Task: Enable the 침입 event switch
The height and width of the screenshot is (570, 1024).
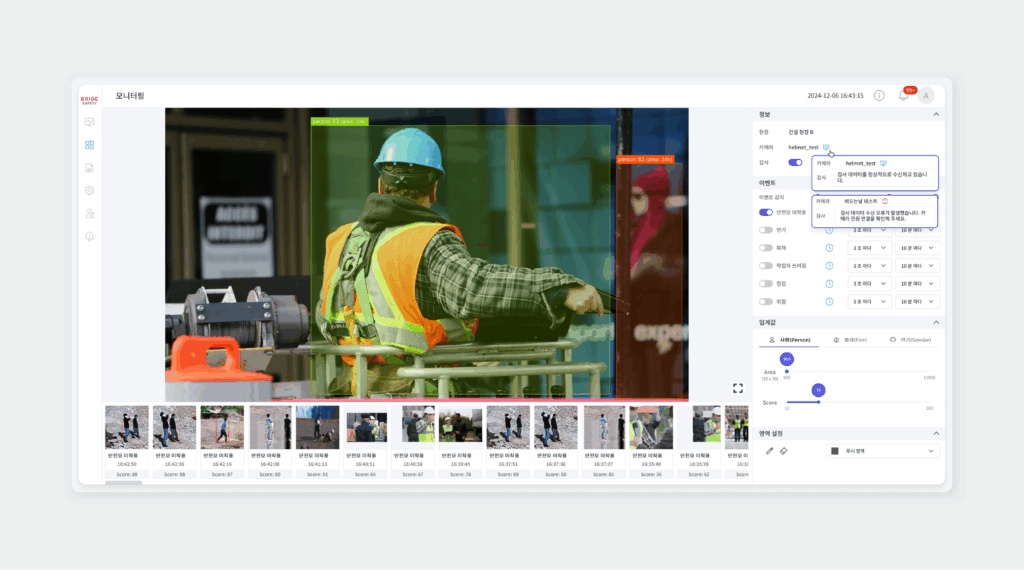Action: coord(765,283)
